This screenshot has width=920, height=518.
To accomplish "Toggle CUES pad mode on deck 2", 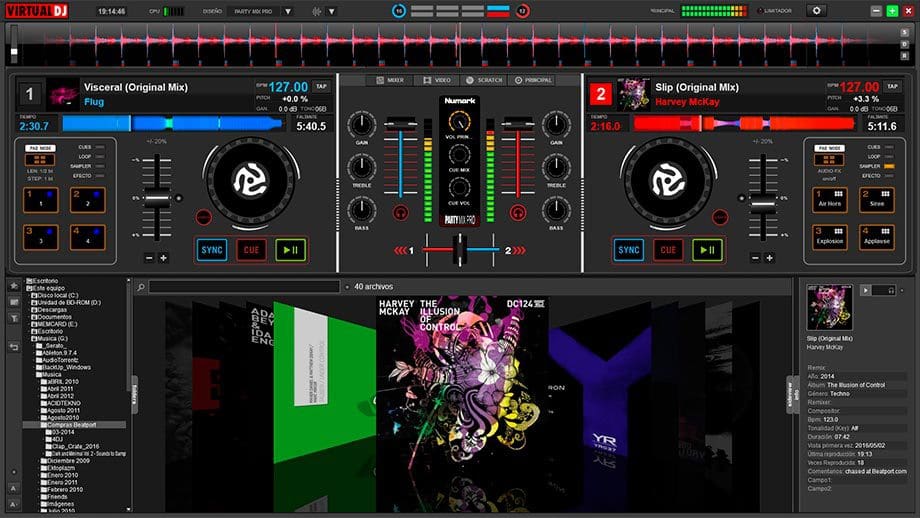I will pos(889,147).
